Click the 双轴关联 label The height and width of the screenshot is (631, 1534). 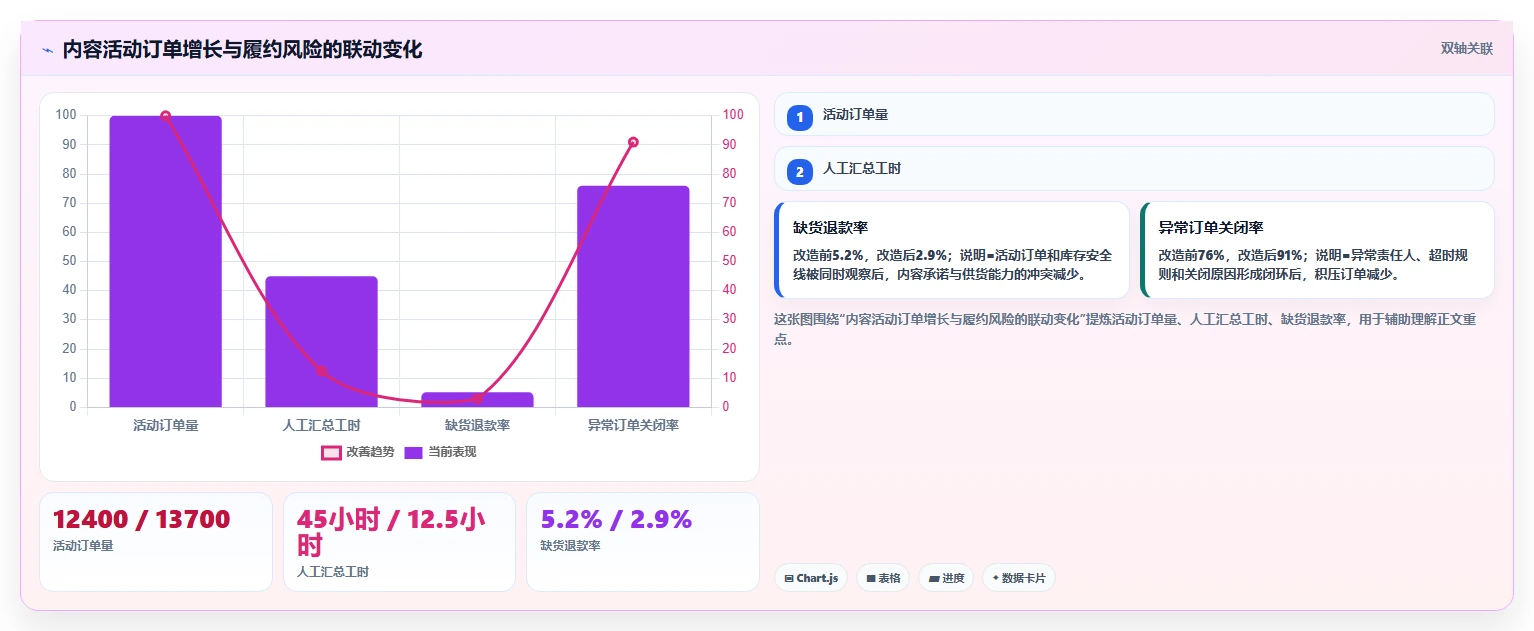tap(1466, 49)
